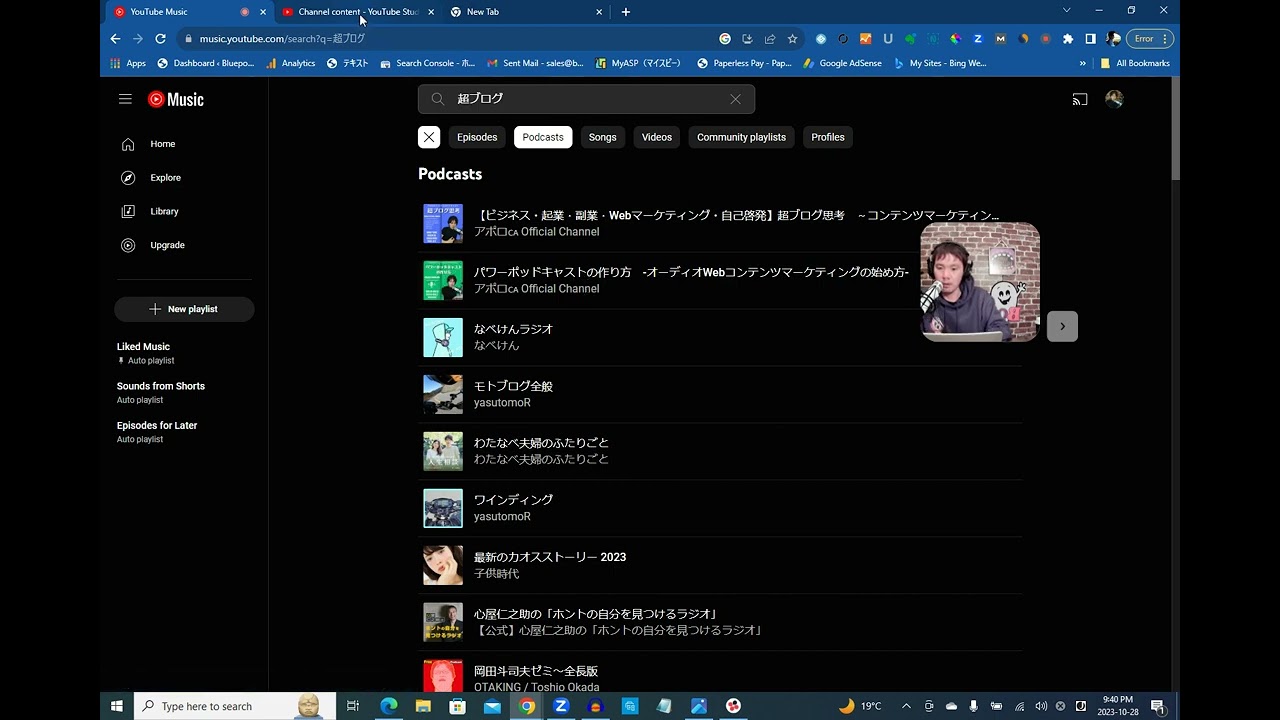Viewport: 1280px width, 720px height.
Task: Open the Apps bookmarks shortcut
Action: [x=128, y=63]
